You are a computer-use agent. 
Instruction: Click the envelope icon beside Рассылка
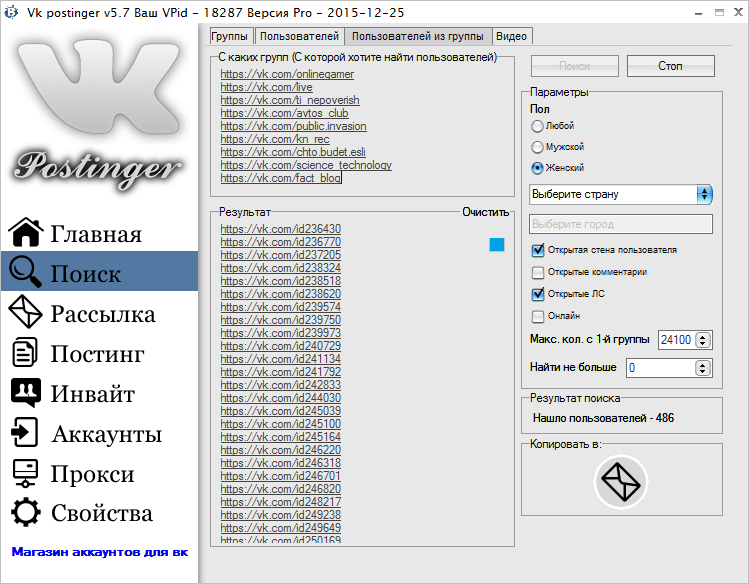(25, 312)
